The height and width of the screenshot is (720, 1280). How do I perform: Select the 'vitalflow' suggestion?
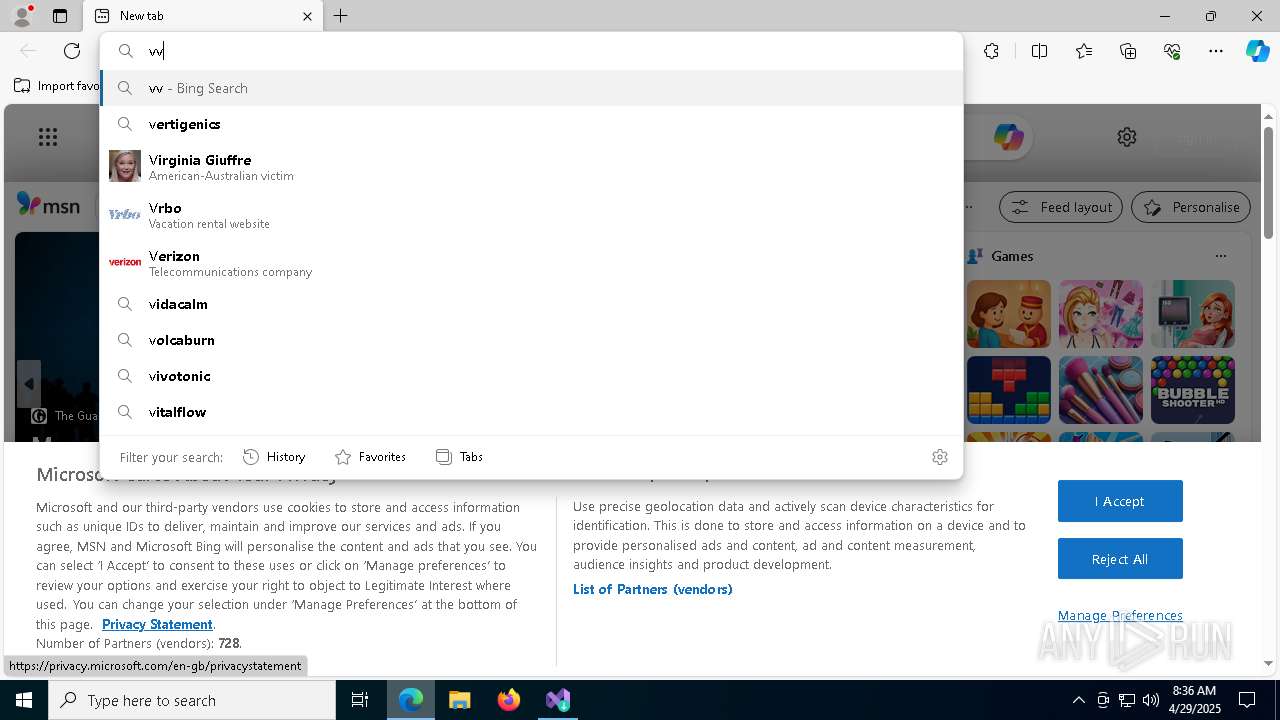(x=531, y=412)
